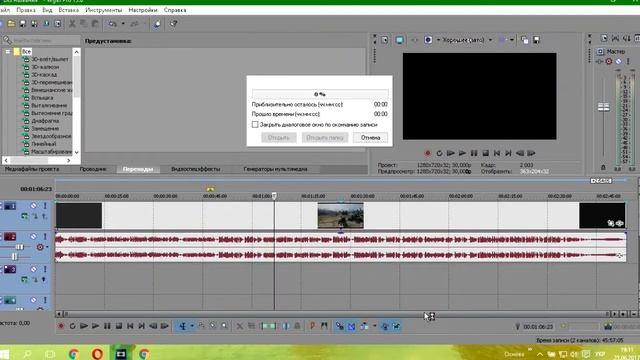Image resolution: width=640 pixels, height=360 pixels.
Task: Collapse the Все folder in transitions tree
Action: [7, 52]
